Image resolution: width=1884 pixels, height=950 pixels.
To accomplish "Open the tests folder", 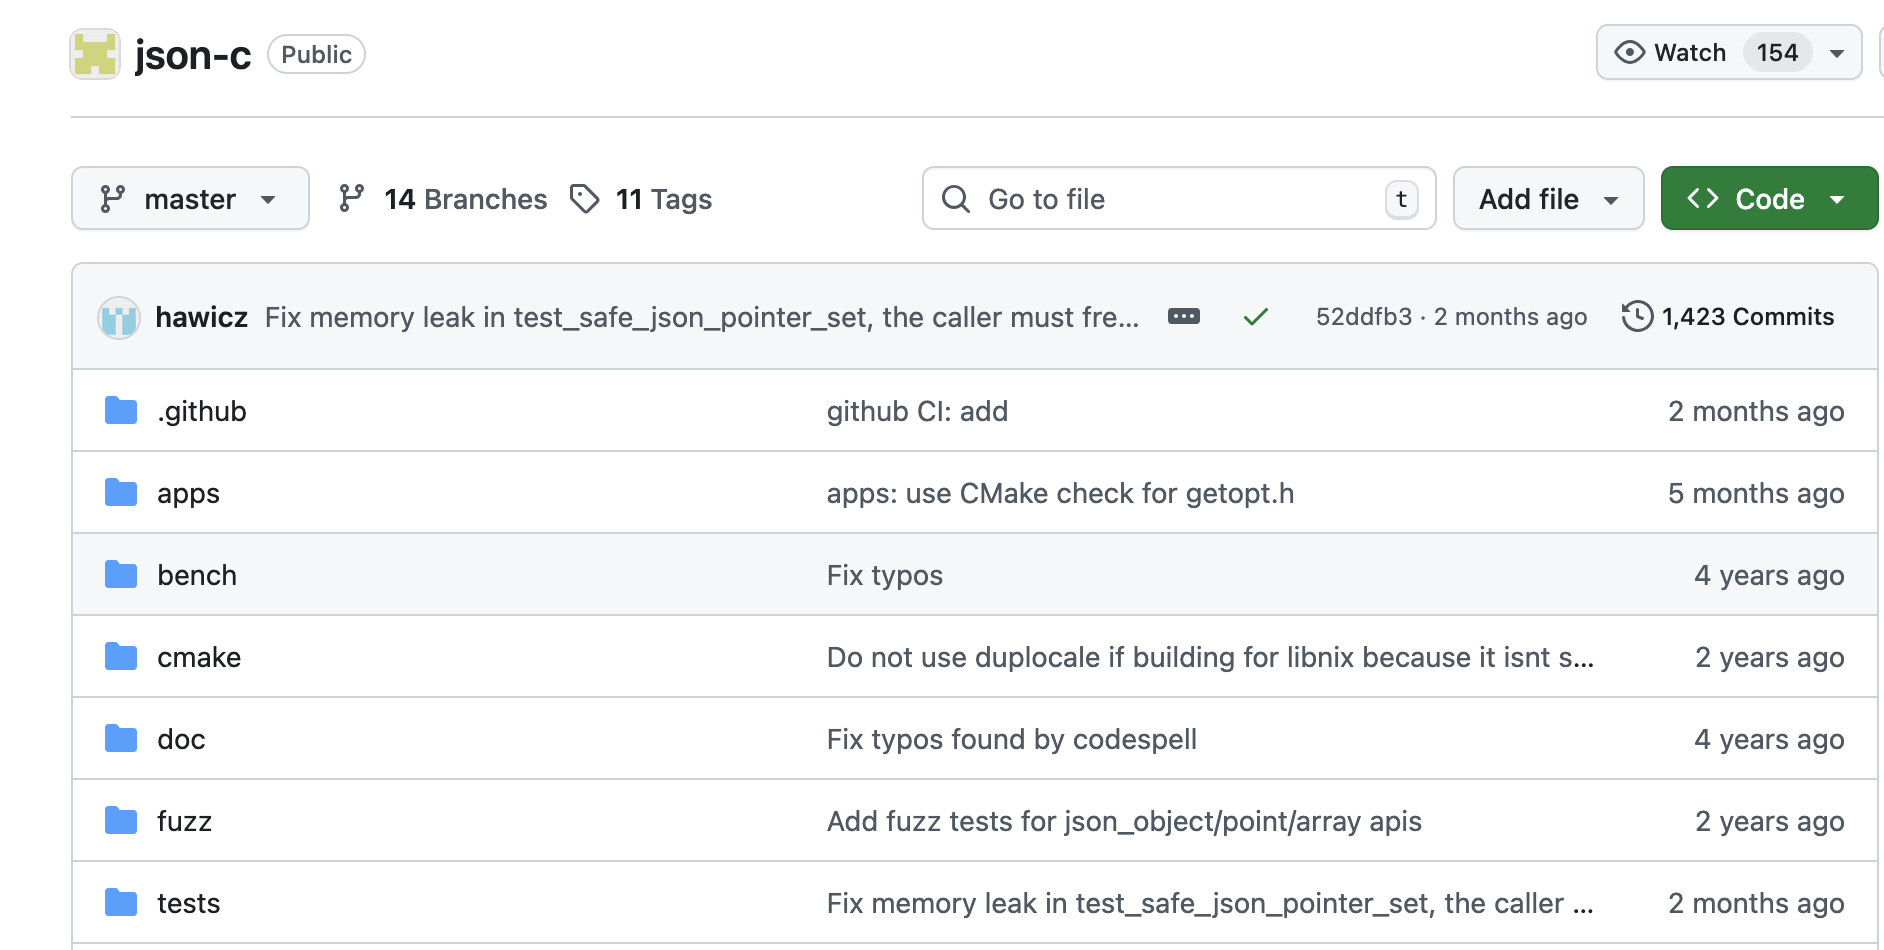I will 188,903.
